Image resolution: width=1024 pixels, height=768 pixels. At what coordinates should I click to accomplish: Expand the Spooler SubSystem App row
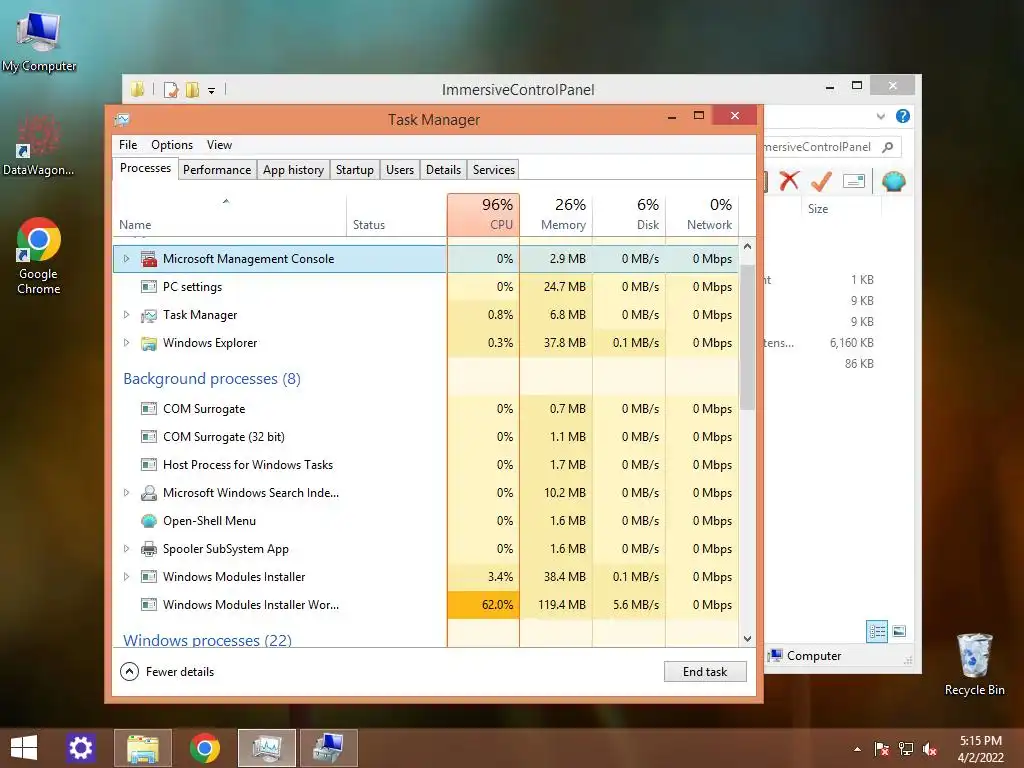tap(126, 549)
